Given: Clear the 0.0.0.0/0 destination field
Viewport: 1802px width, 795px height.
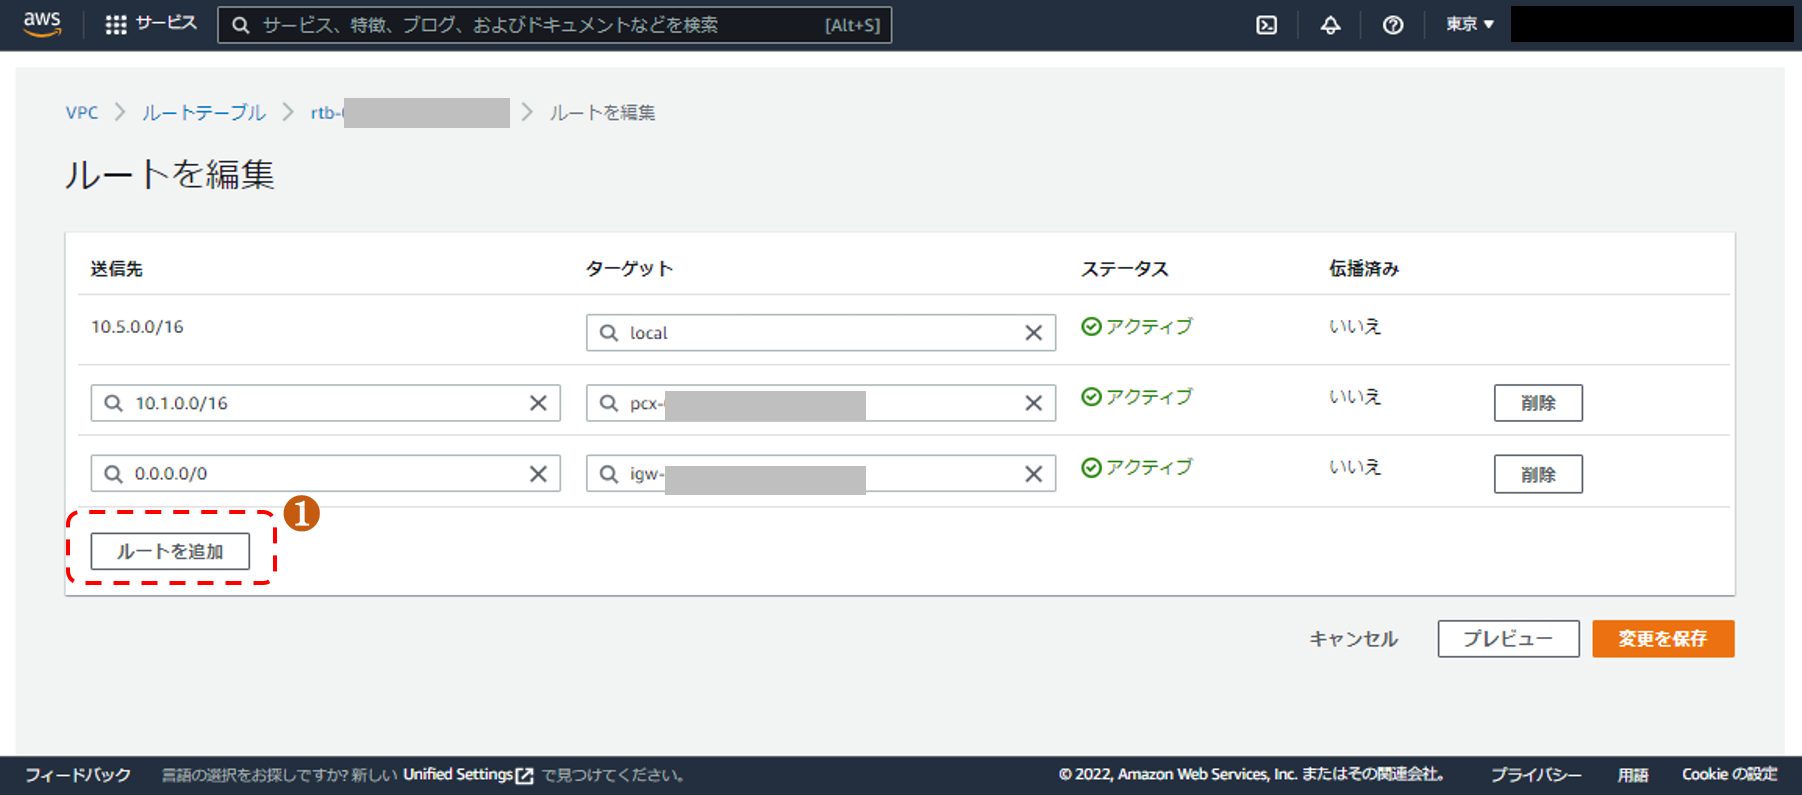Looking at the screenshot, I should (538, 474).
